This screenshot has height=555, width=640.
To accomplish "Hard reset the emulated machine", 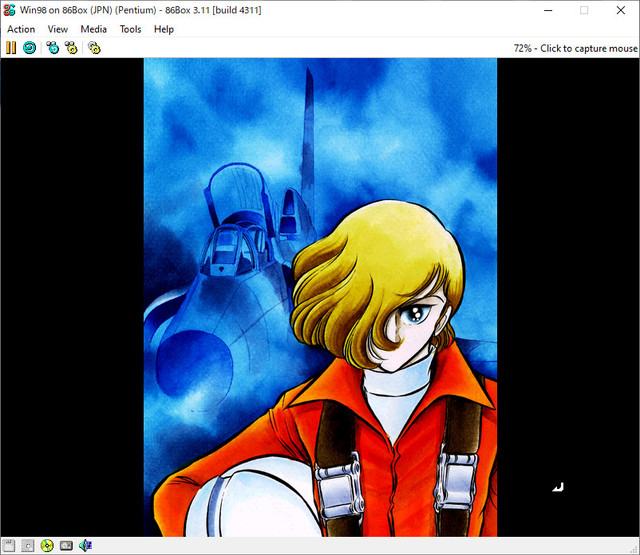I will click(x=29, y=48).
